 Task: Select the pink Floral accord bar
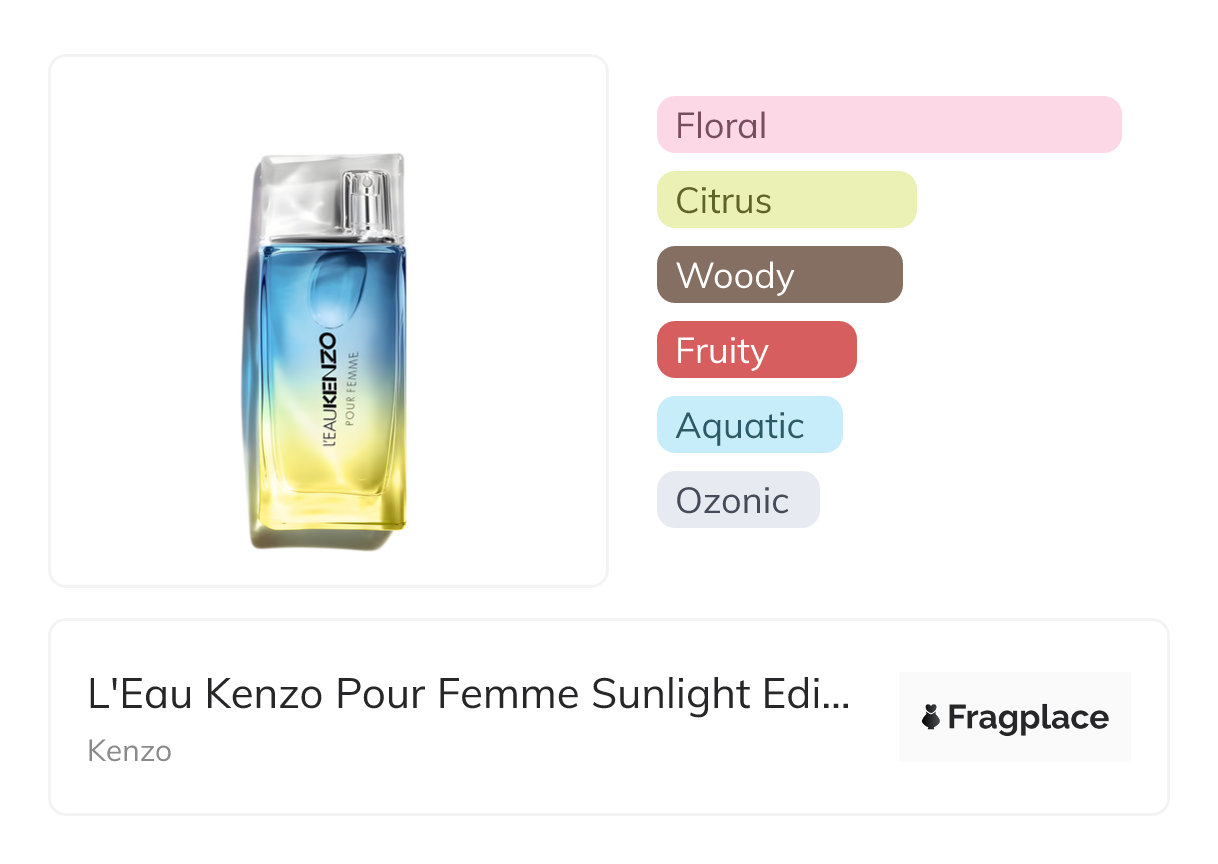[x=888, y=125]
